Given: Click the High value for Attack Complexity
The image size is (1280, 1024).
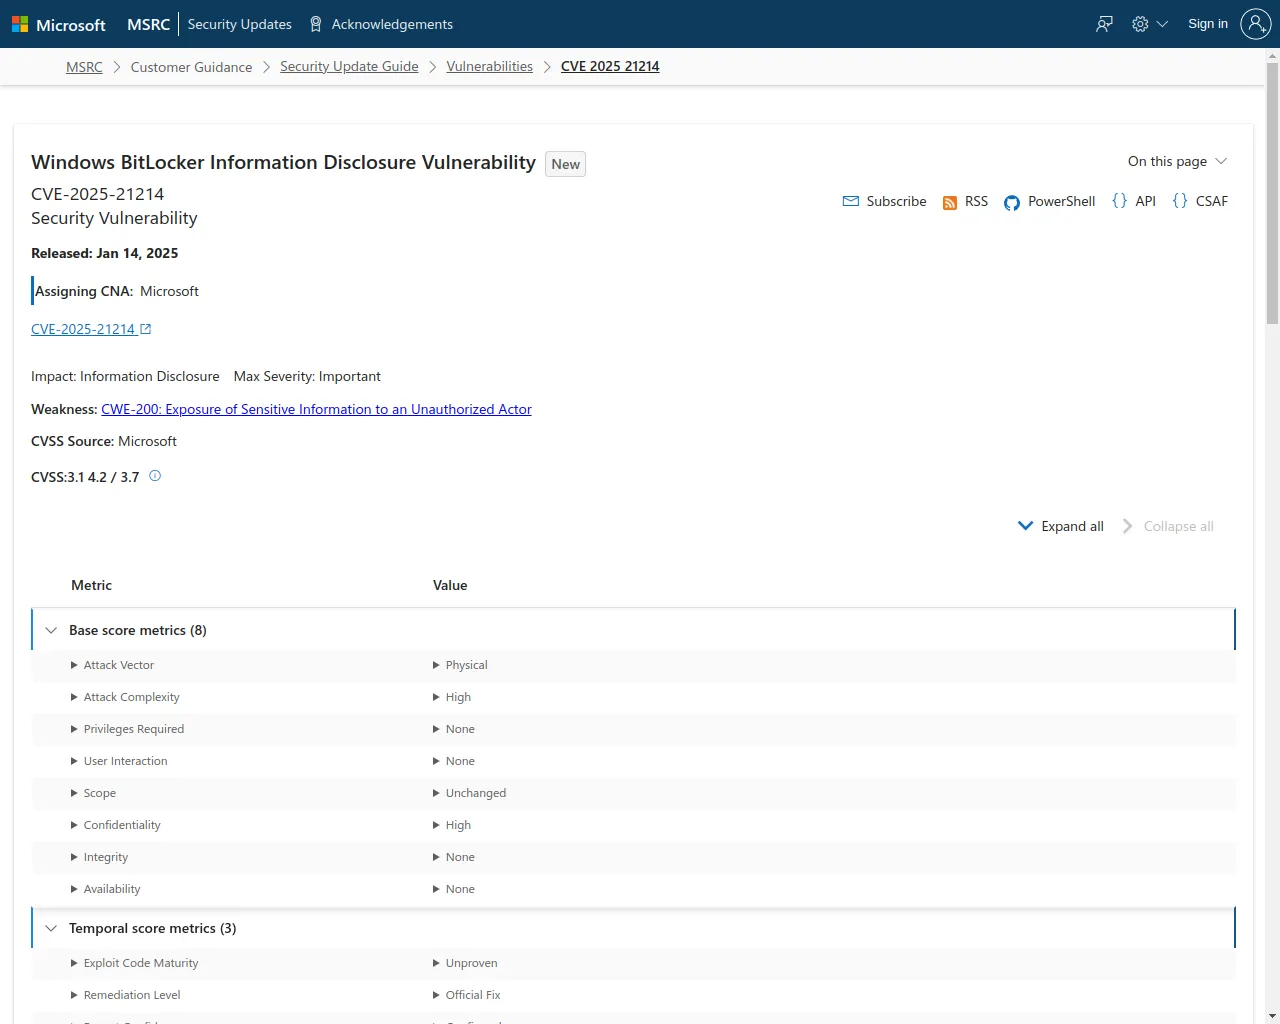Looking at the screenshot, I should pos(458,697).
